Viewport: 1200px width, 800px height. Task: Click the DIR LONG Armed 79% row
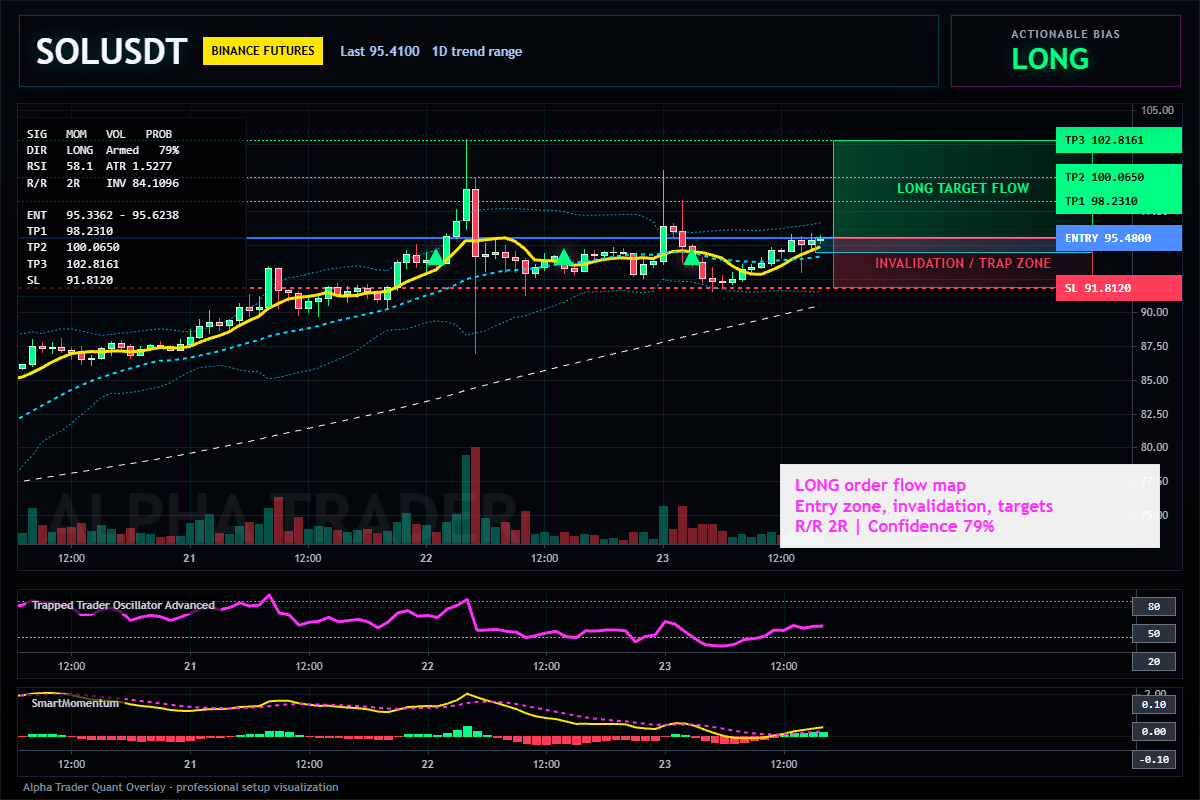(x=103, y=150)
